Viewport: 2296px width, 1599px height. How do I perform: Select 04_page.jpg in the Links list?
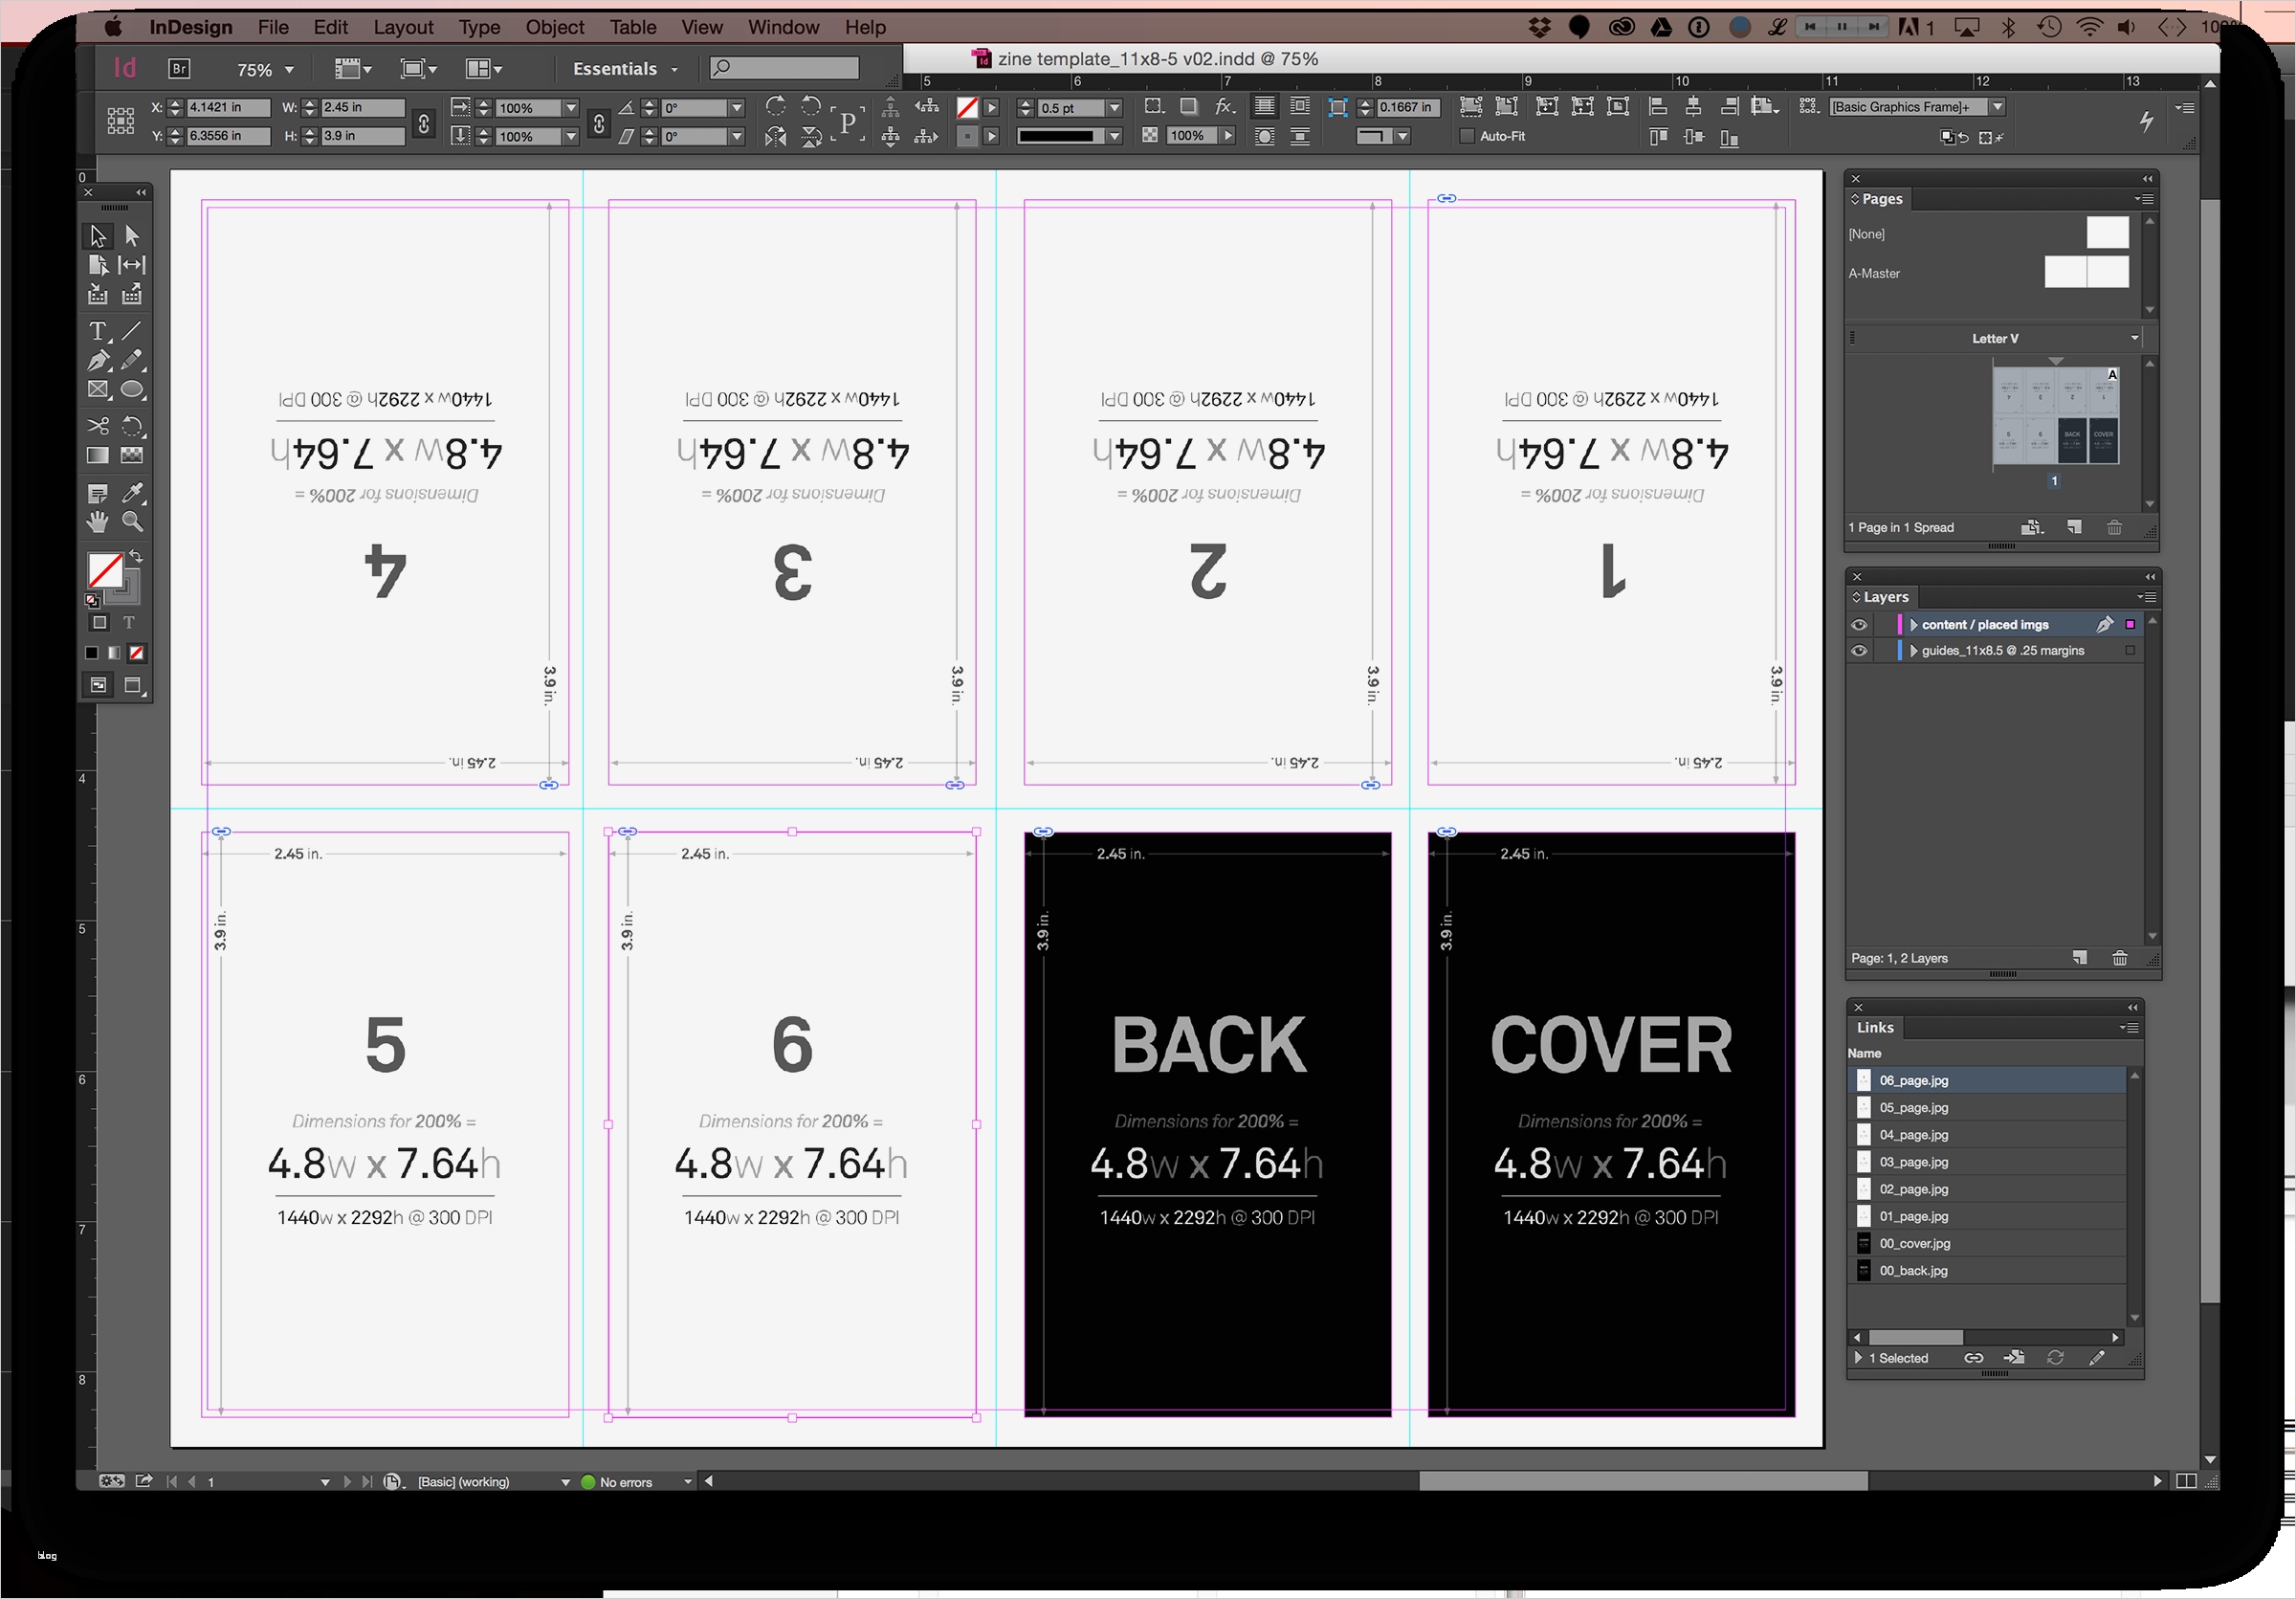1912,1134
